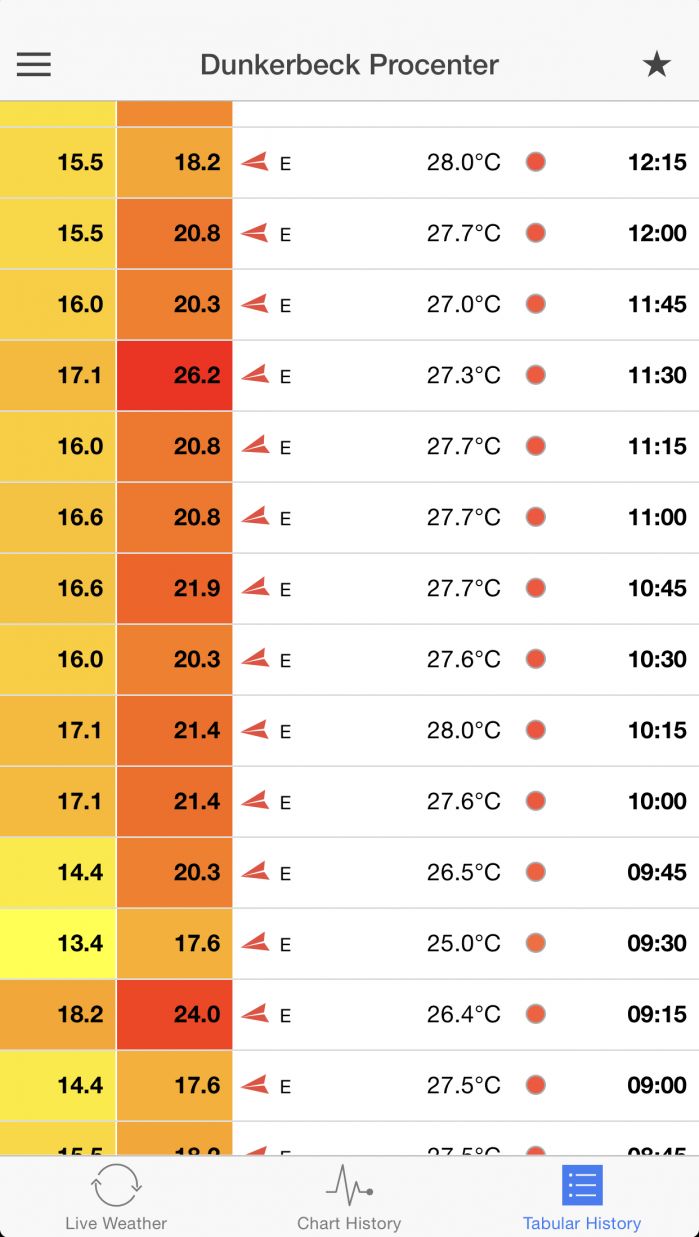Select the 10:45 history row time
The width and height of the screenshot is (699, 1237).
click(657, 588)
